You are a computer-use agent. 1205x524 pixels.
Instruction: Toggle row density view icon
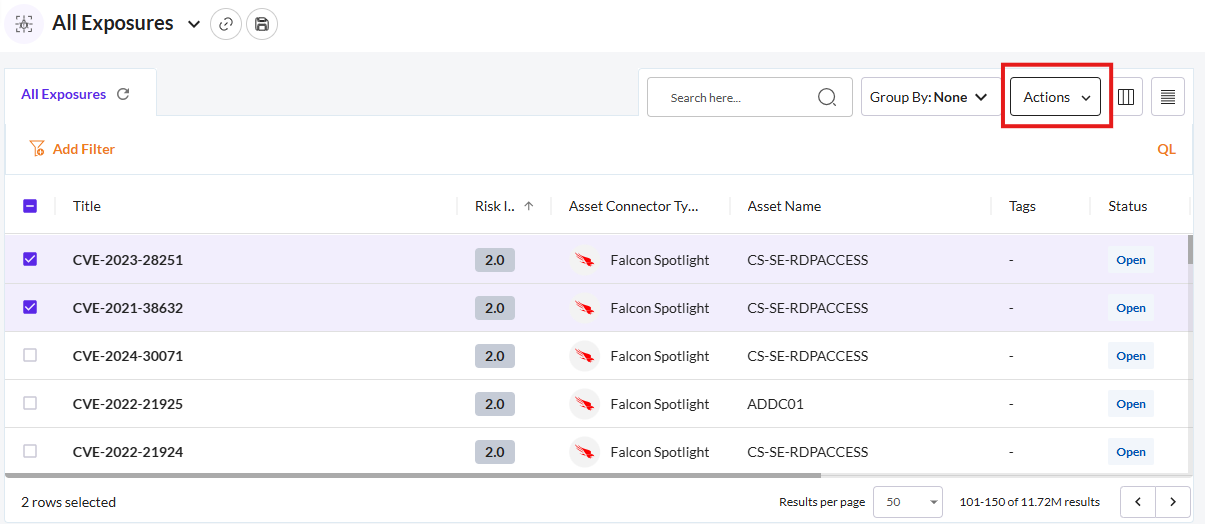click(x=1168, y=97)
